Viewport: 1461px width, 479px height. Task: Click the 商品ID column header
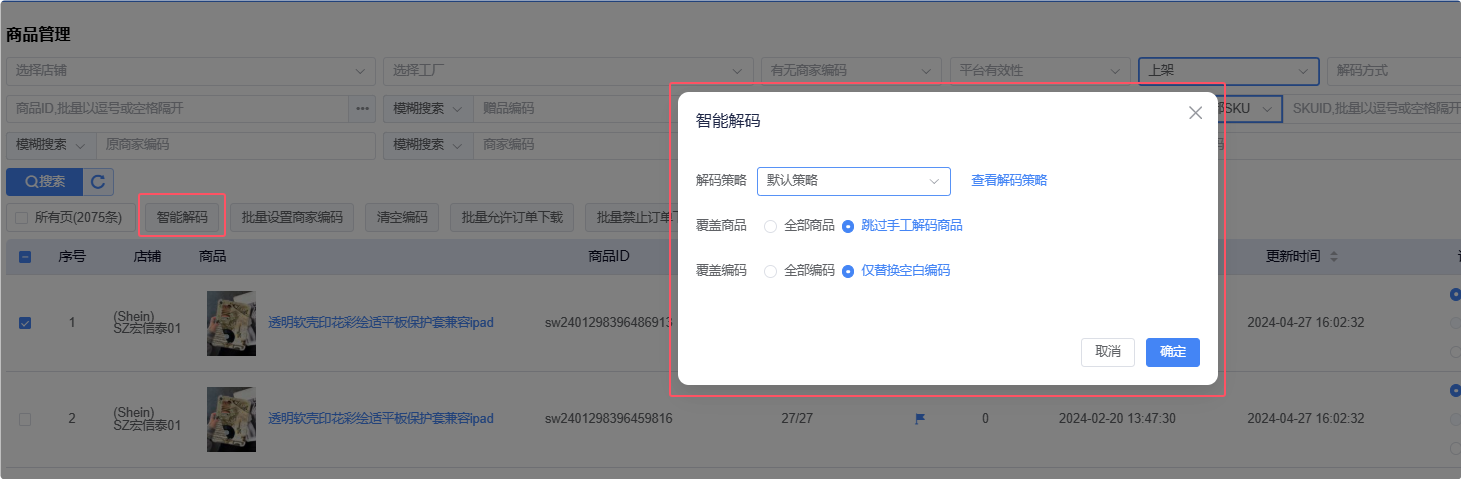coord(608,257)
